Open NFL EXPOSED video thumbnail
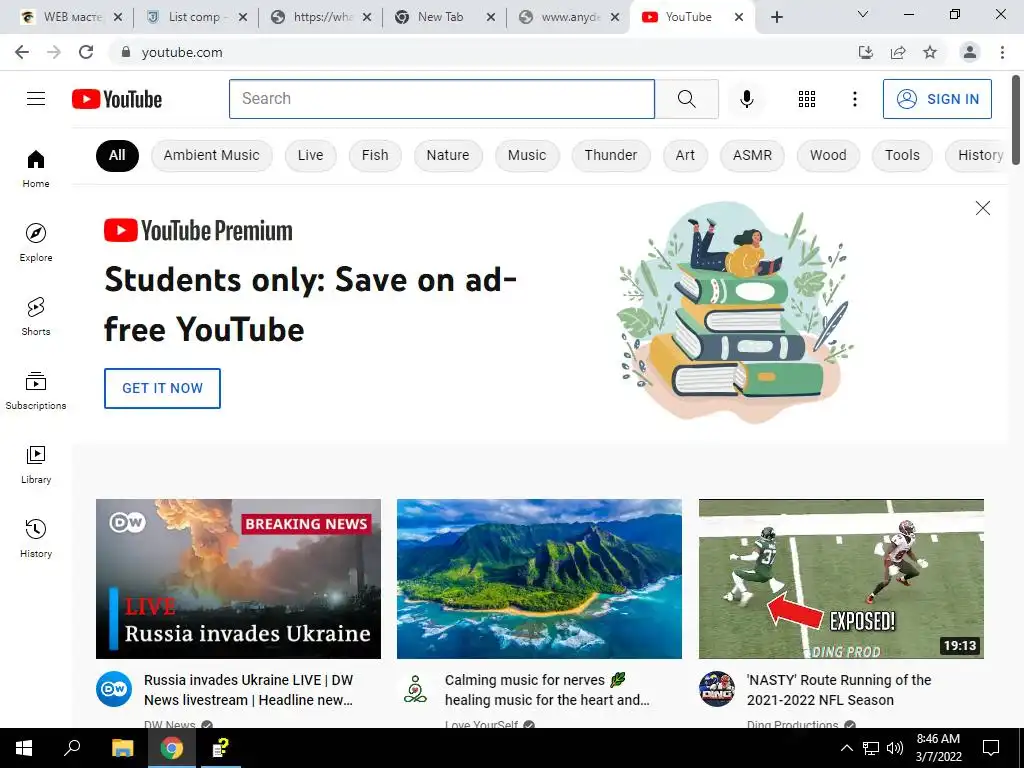This screenshot has height=768, width=1024. [x=841, y=579]
